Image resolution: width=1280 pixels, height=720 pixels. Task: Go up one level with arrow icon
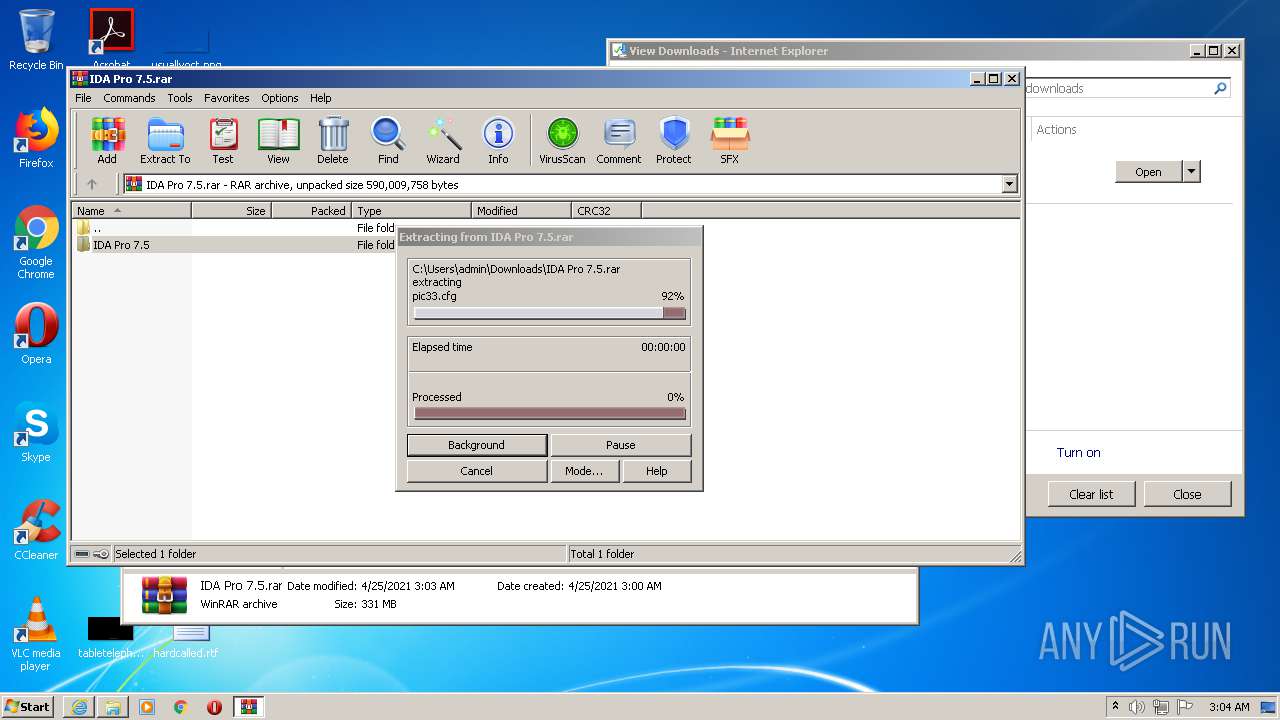pyautogui.click(x=92, y=184)
